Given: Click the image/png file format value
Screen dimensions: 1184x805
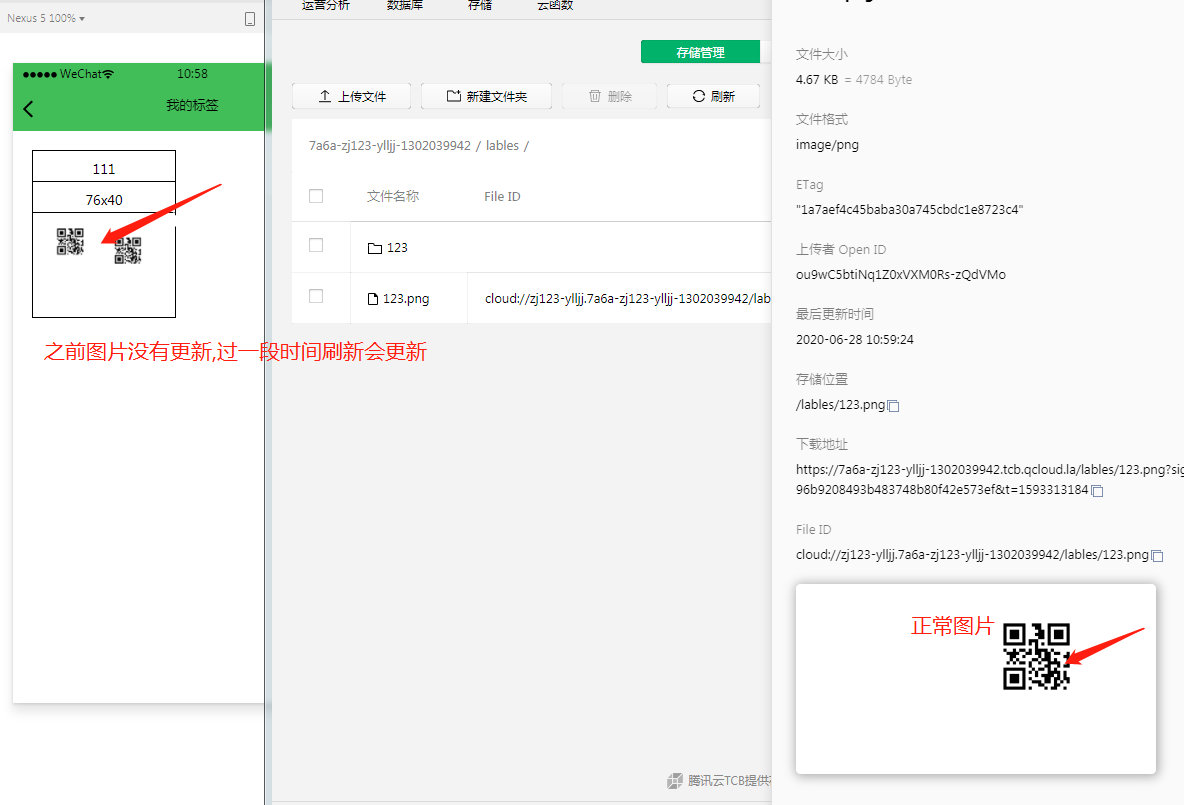Looking at the screenshot, I should coord(827,144).
